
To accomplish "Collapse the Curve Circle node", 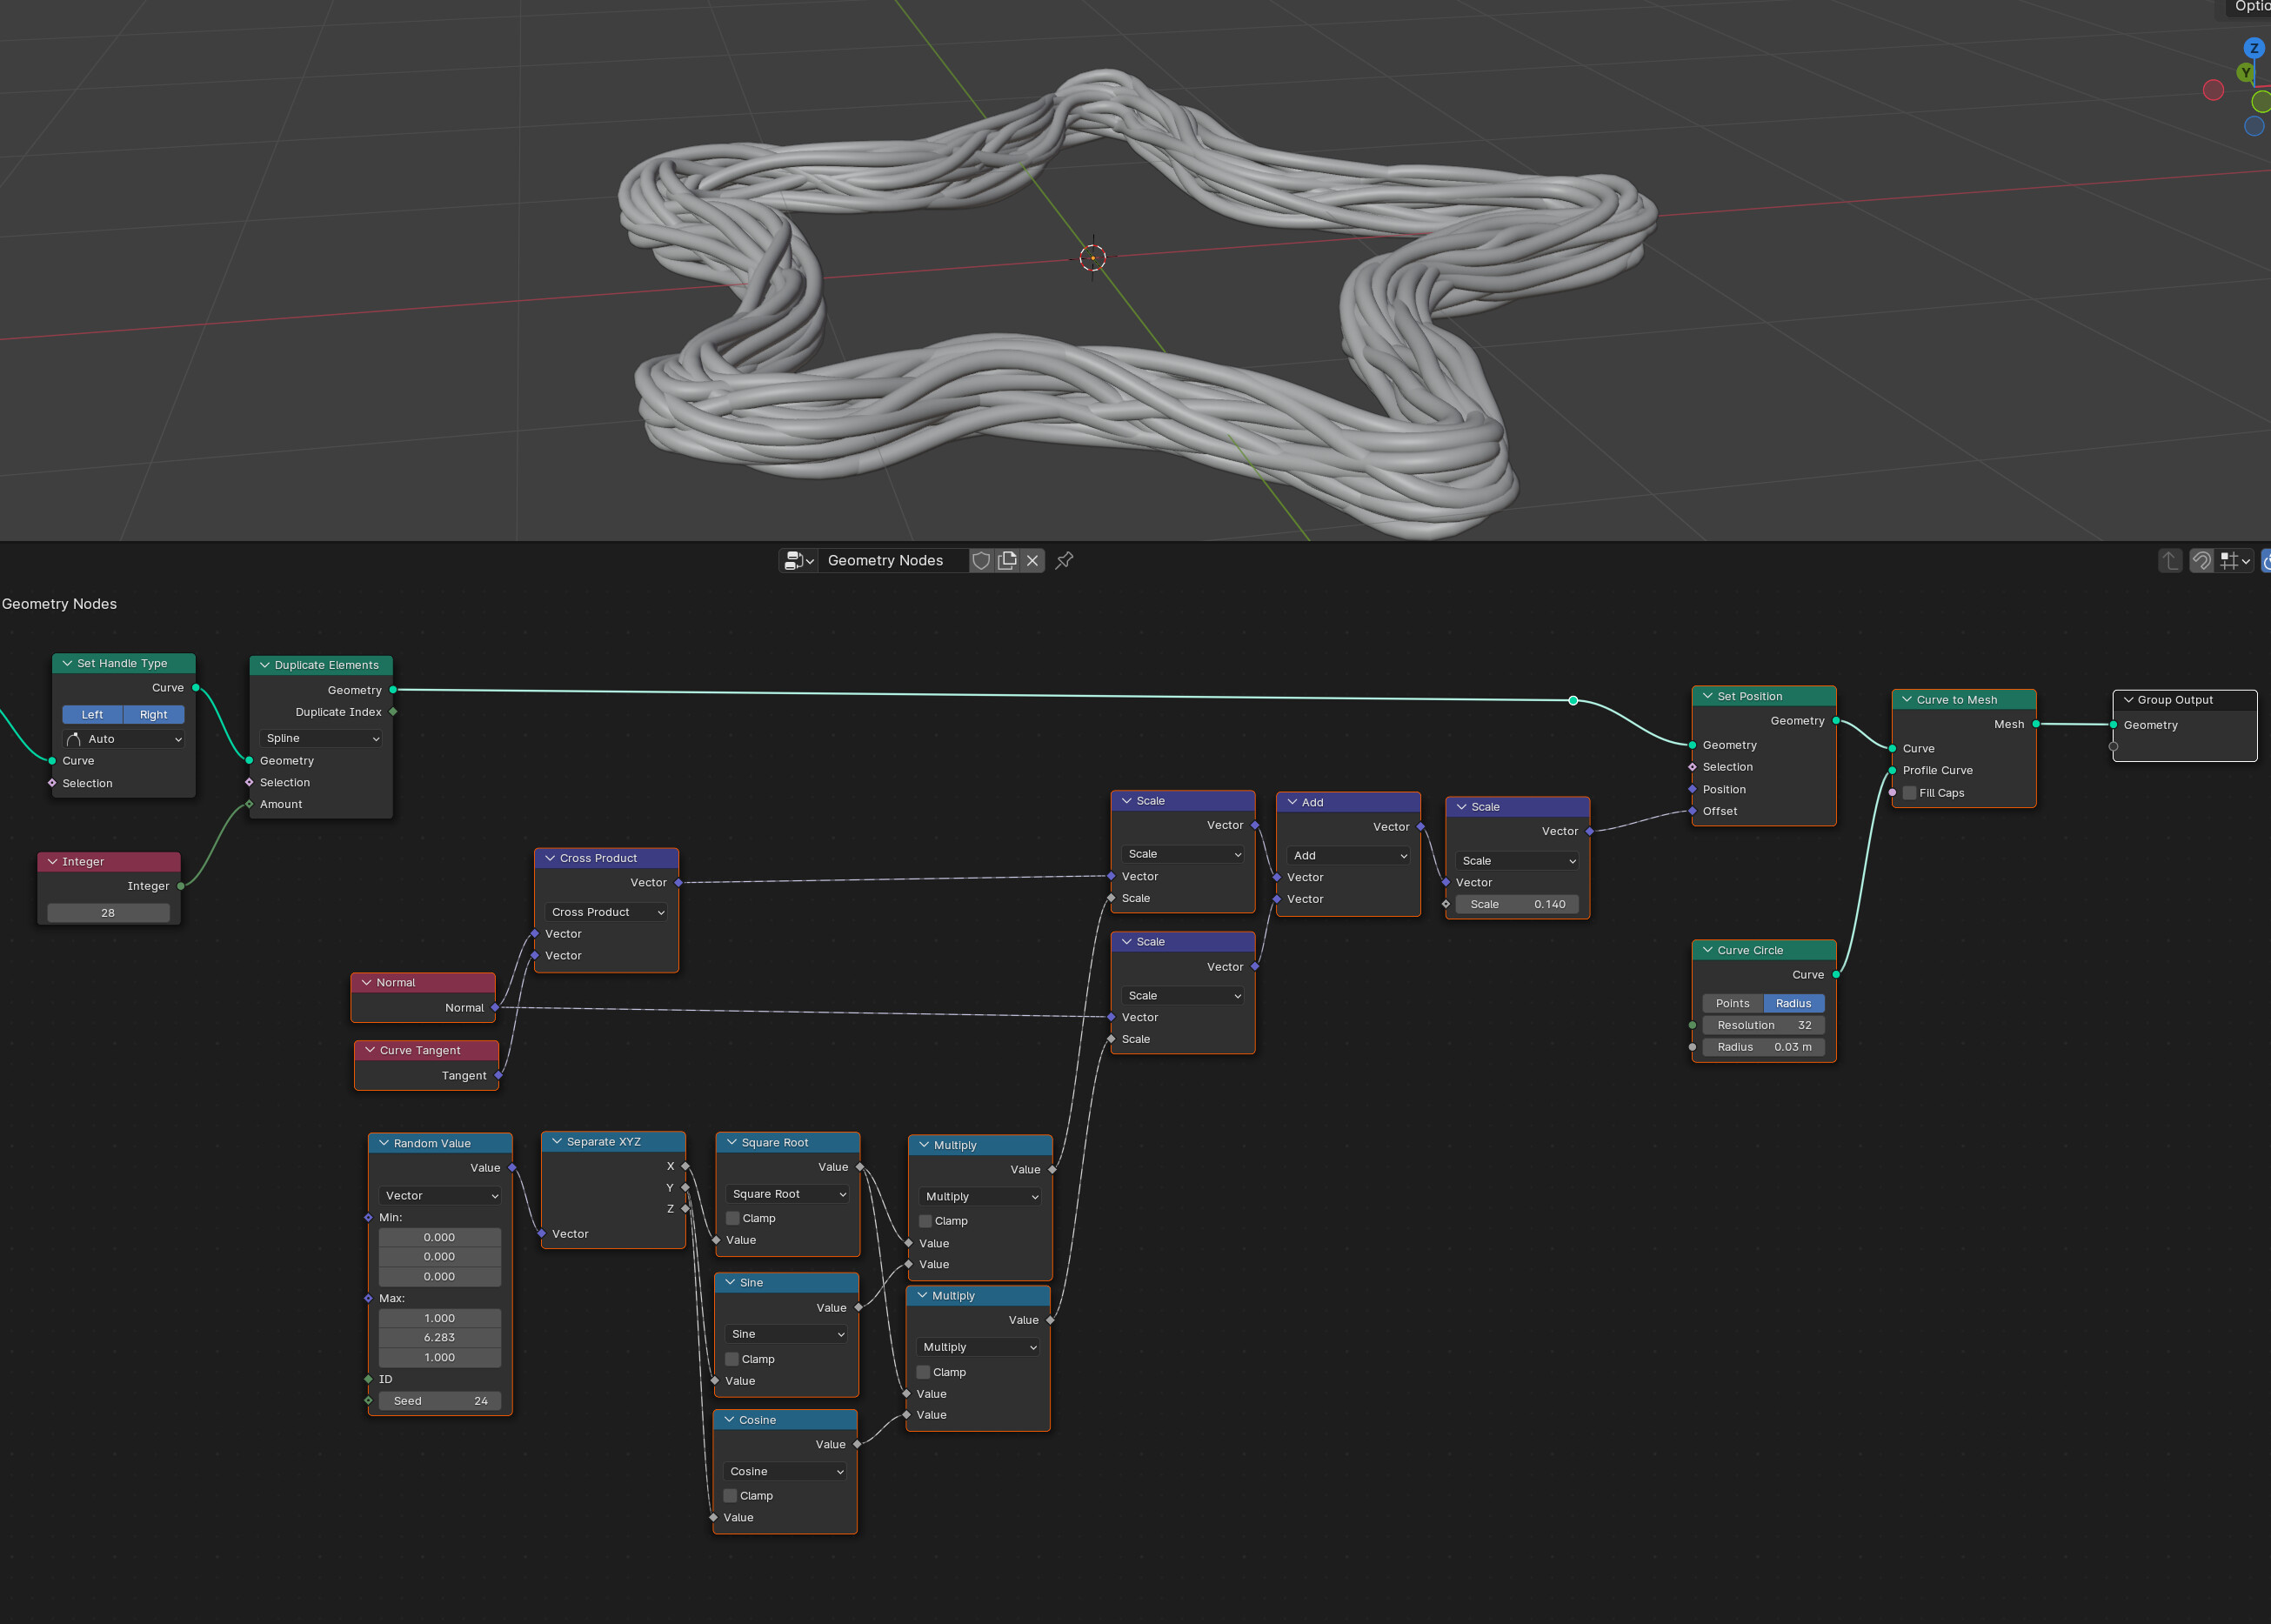I will pos(1708,950).
